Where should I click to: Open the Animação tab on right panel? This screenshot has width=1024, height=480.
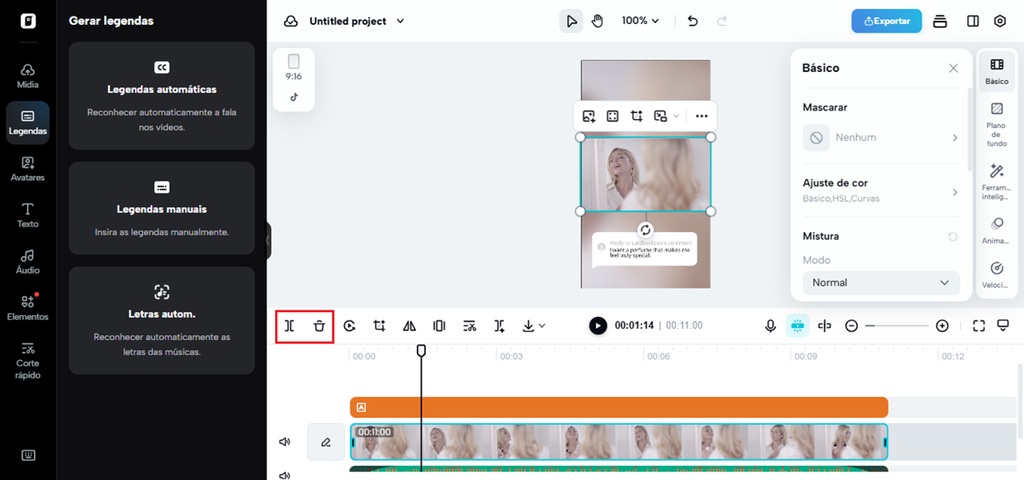click(x=997, y=230)
